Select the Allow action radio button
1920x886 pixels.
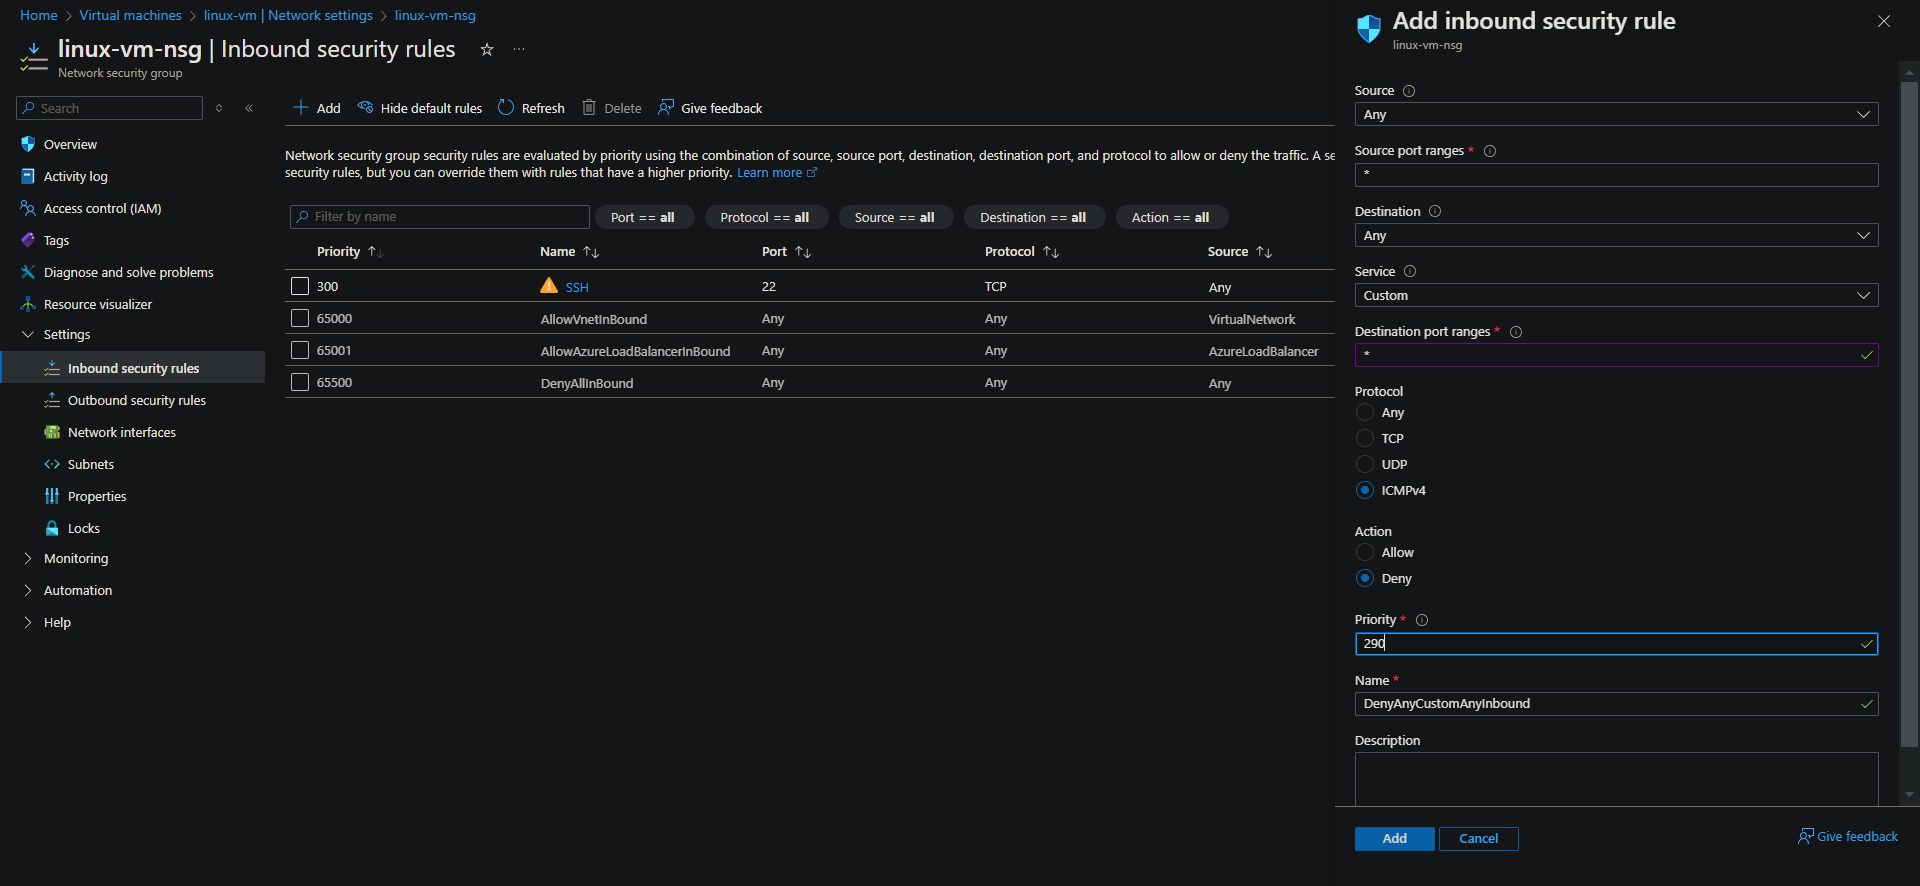tap(1365, 552)
